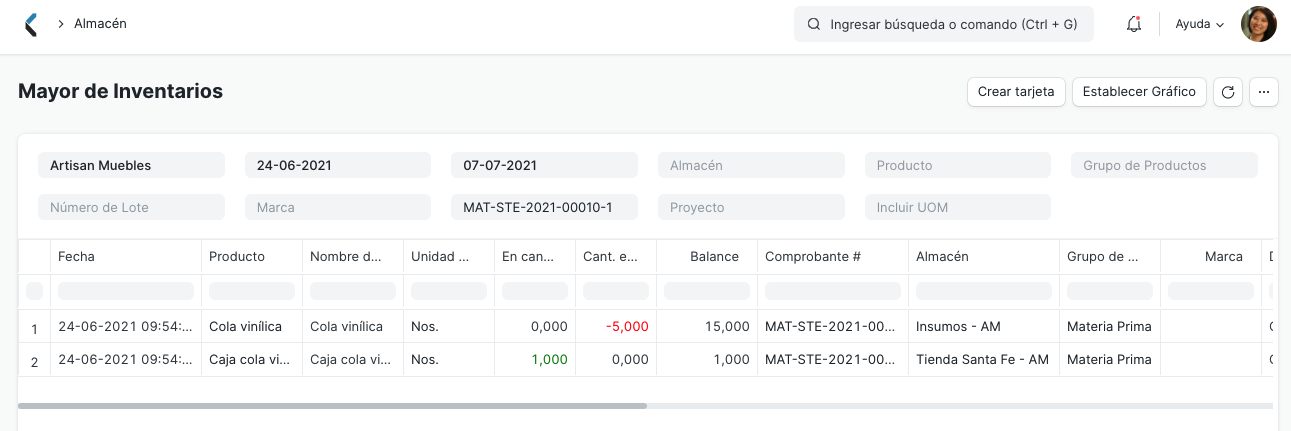Fill the Número de Lote filter
Screen dimensions: 1291x431
[x=131, y=207]
